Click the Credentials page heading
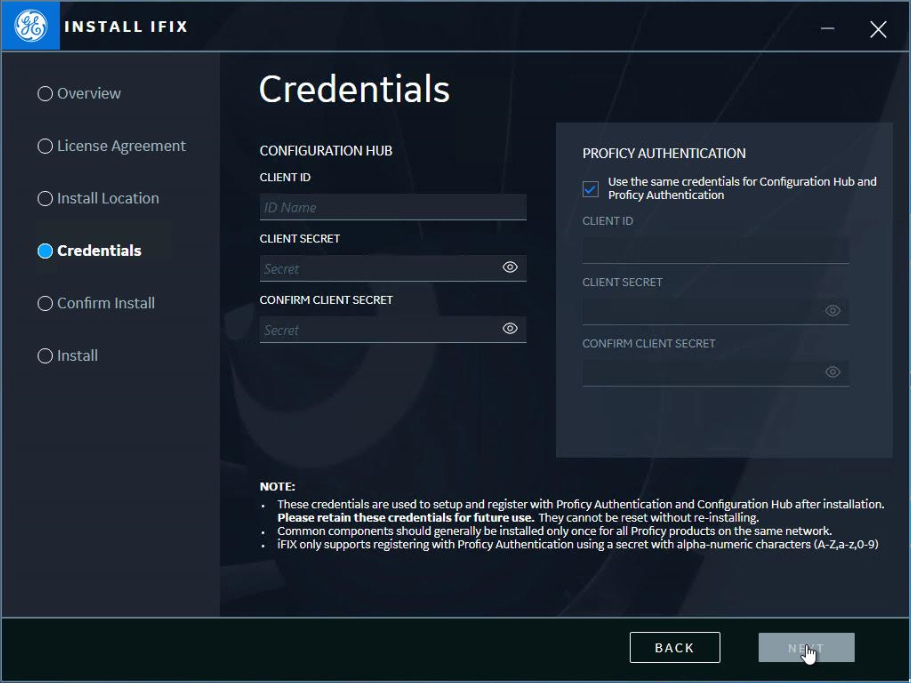Image resolution: width=911 pixels, height=683 pixels. tap(354, 89)
